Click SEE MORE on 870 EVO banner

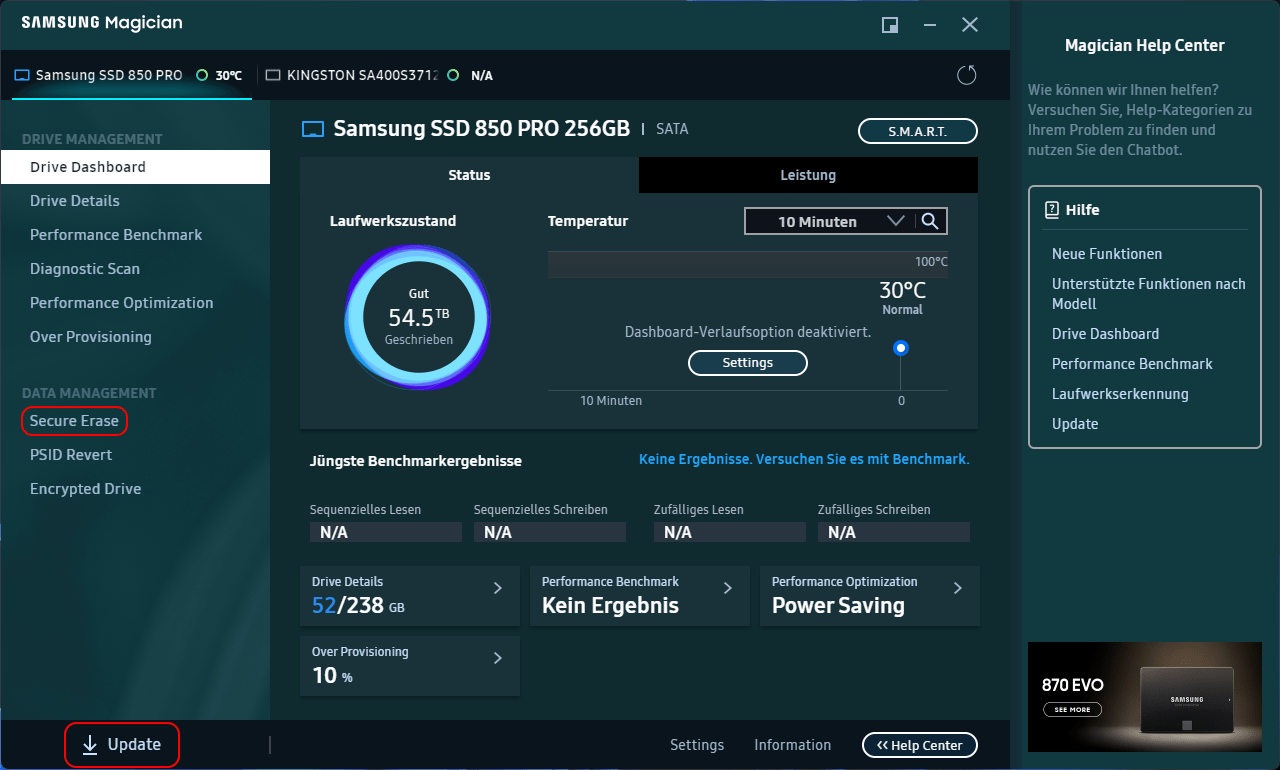pos(1072,710)
